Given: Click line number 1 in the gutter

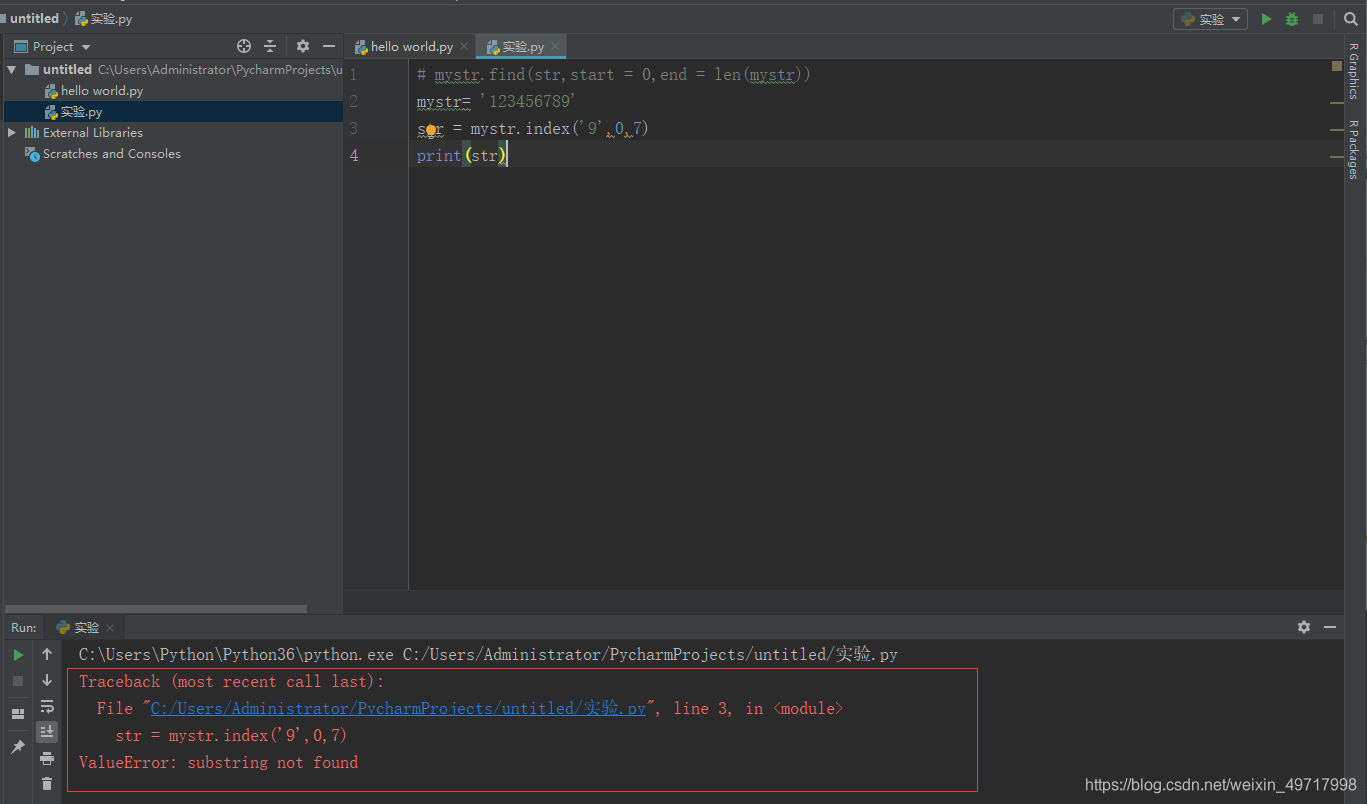Looking at the screenshot, I should click(353, 74).
